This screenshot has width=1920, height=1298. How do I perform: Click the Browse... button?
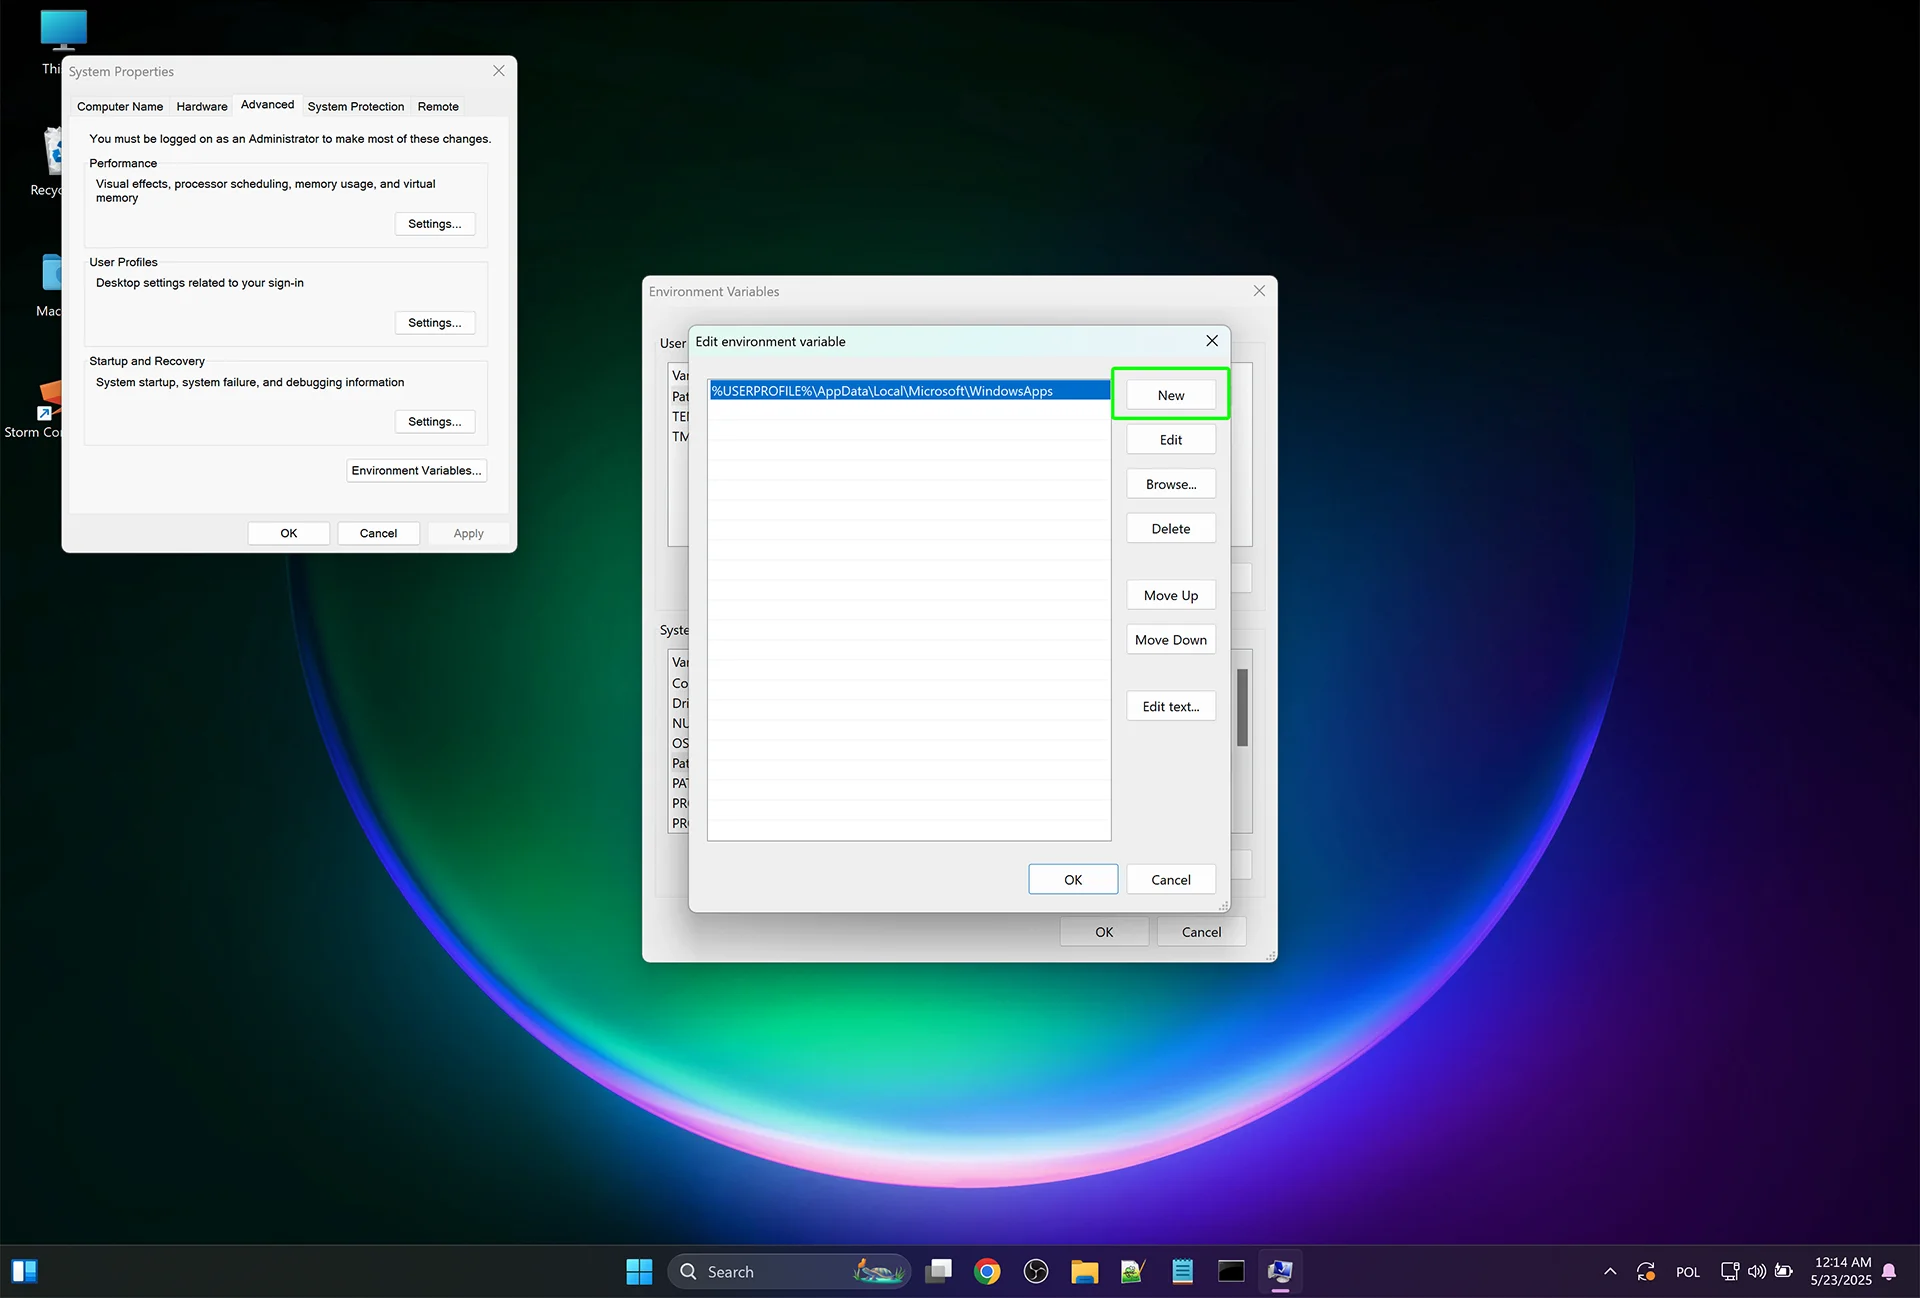[1170, 484]
